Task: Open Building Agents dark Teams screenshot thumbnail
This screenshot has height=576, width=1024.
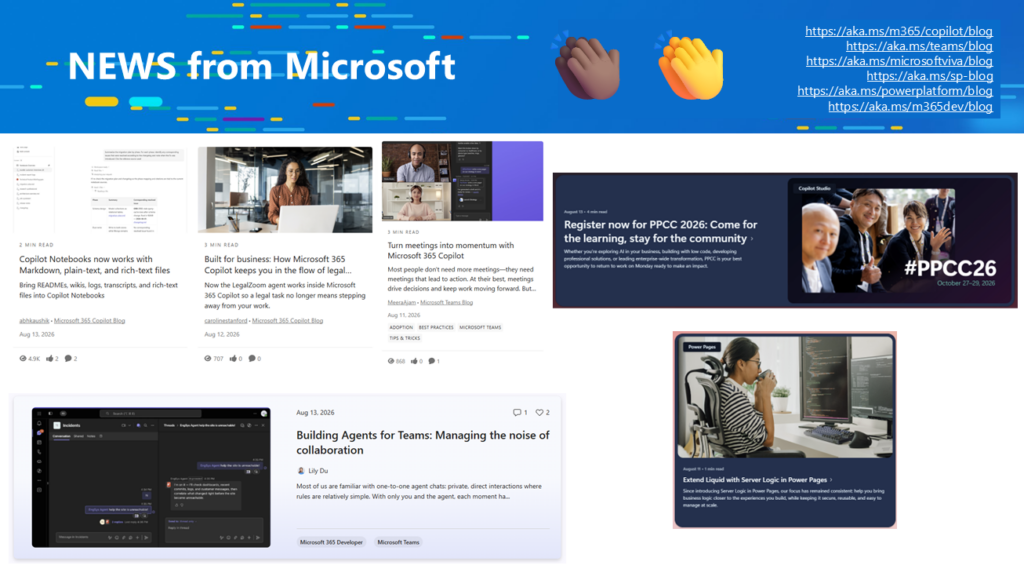Action: (x=151, y=477)
